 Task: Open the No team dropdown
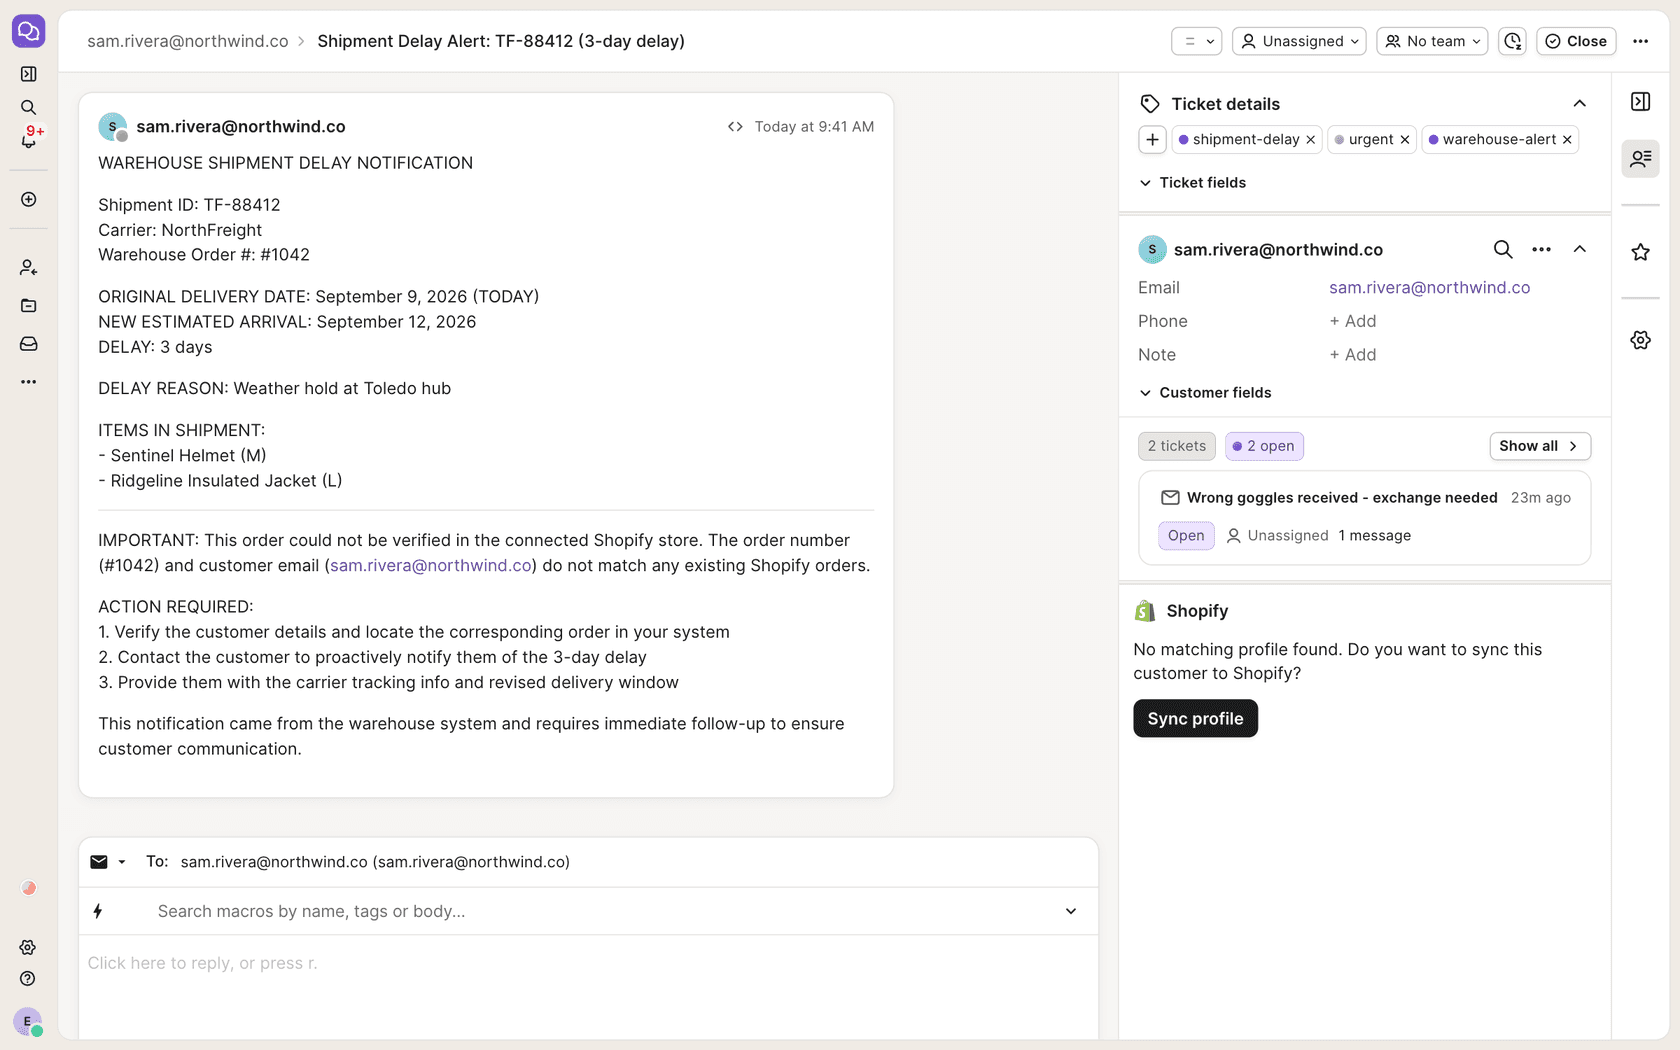coord(1432,41)
